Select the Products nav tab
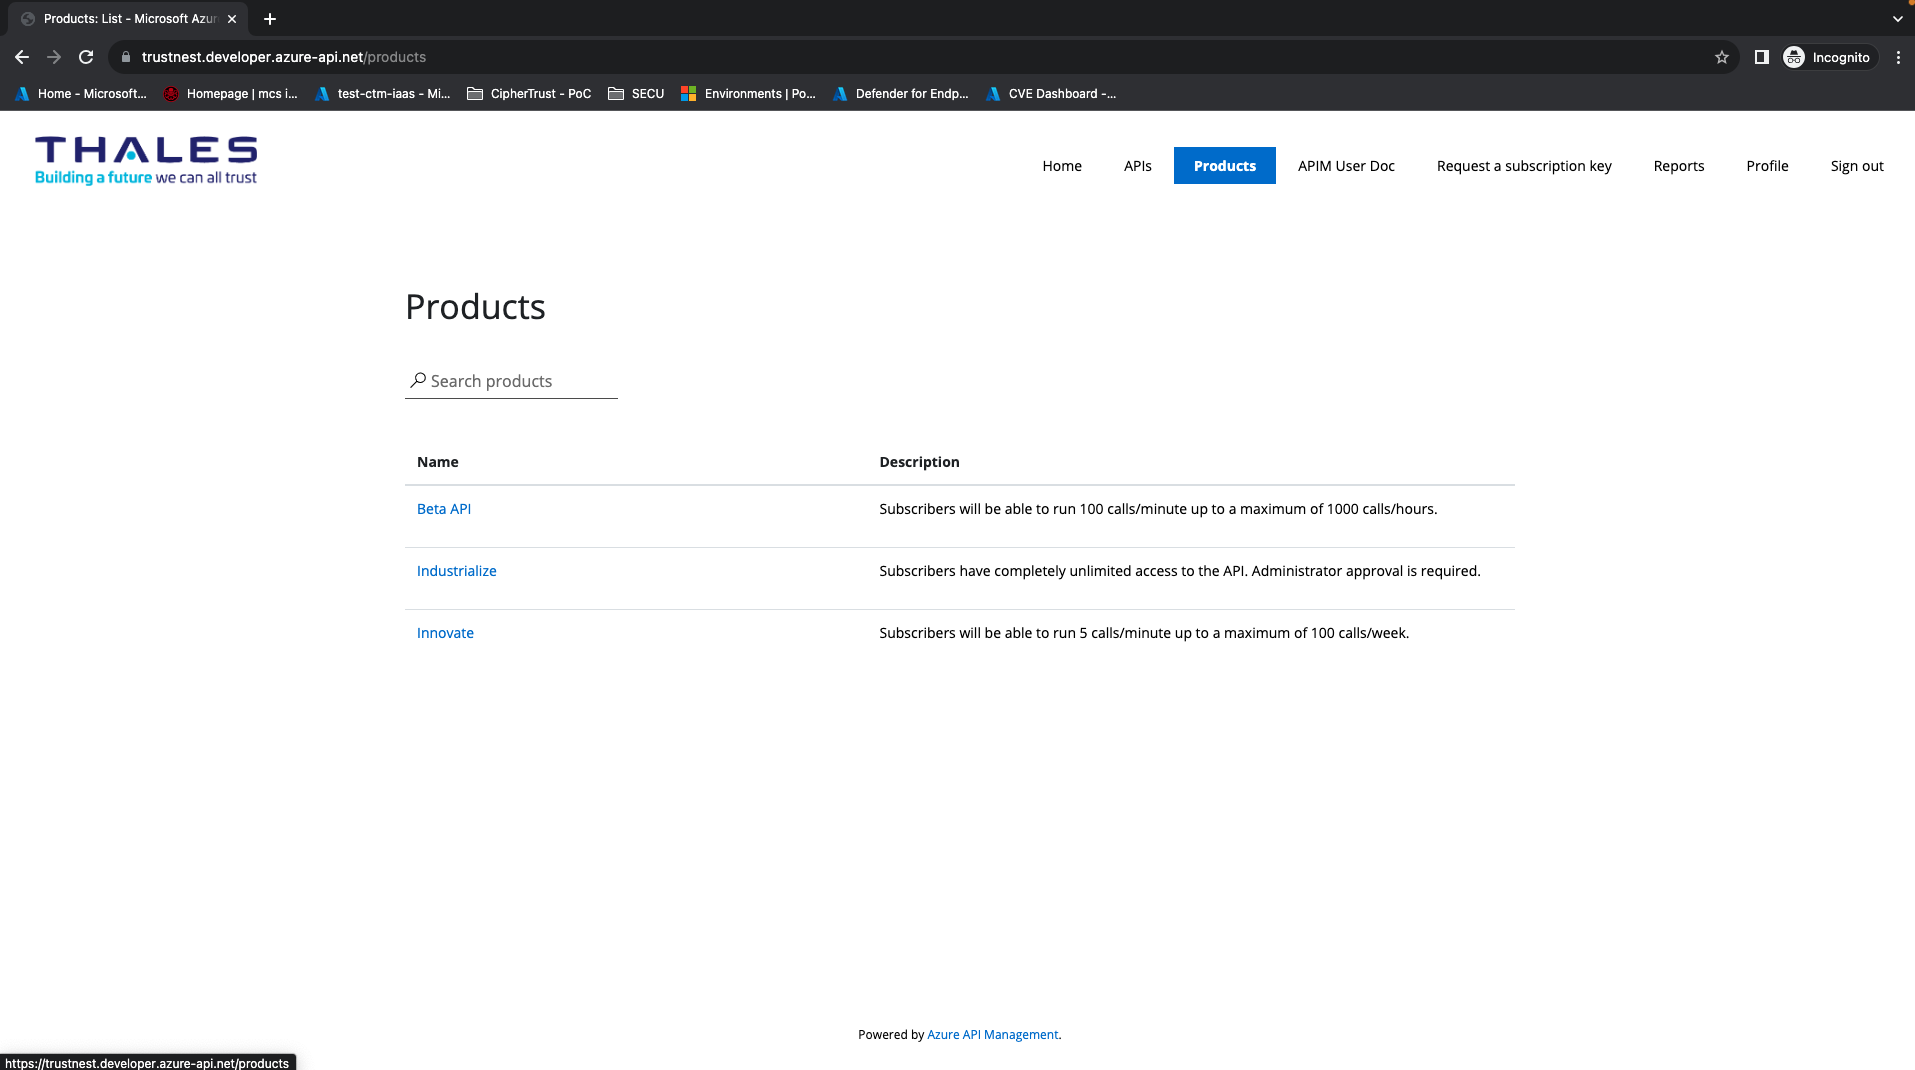 [x=1224, y=166]
